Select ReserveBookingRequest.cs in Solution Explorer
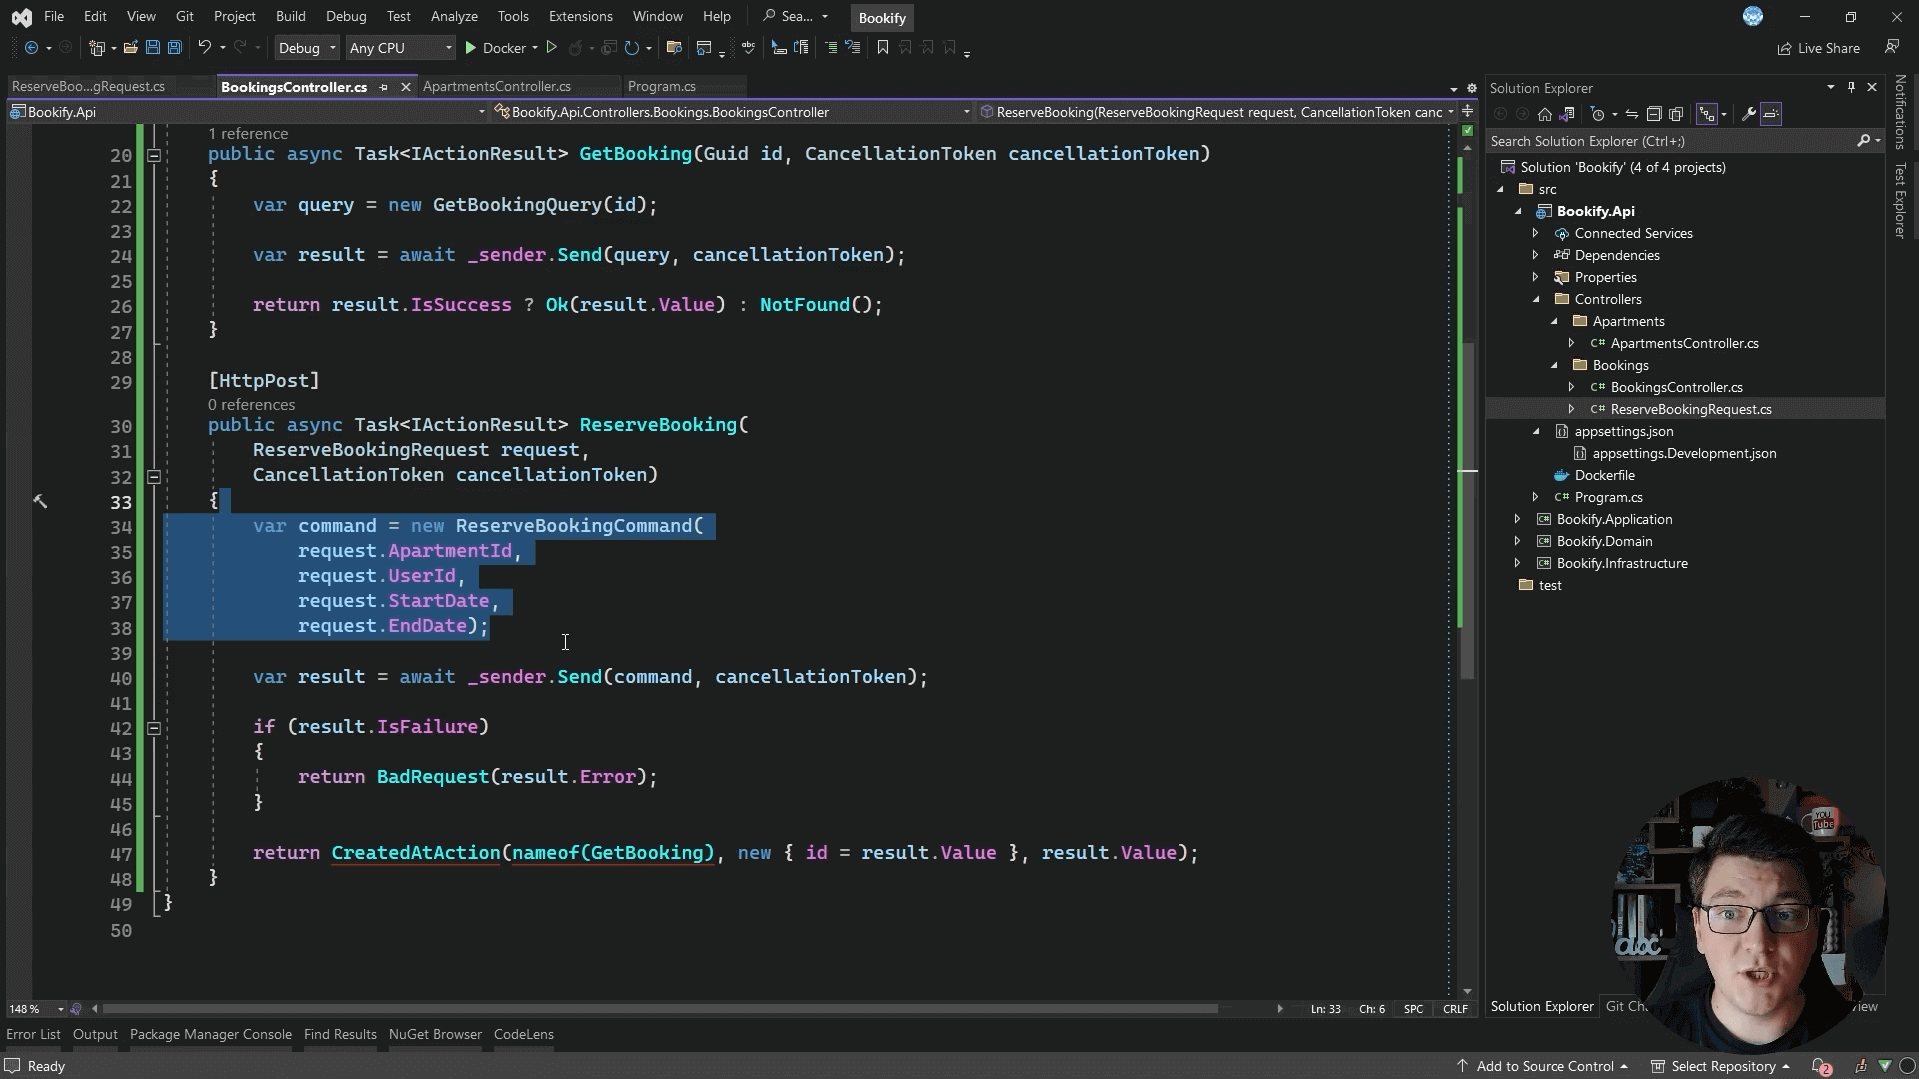The width and height of the screenshot is (1919, 1079). (x=1691, y=410)
